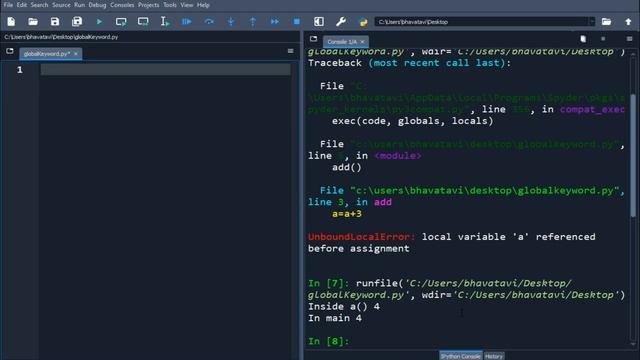Browse for a working directory

[x=606, y=22]
